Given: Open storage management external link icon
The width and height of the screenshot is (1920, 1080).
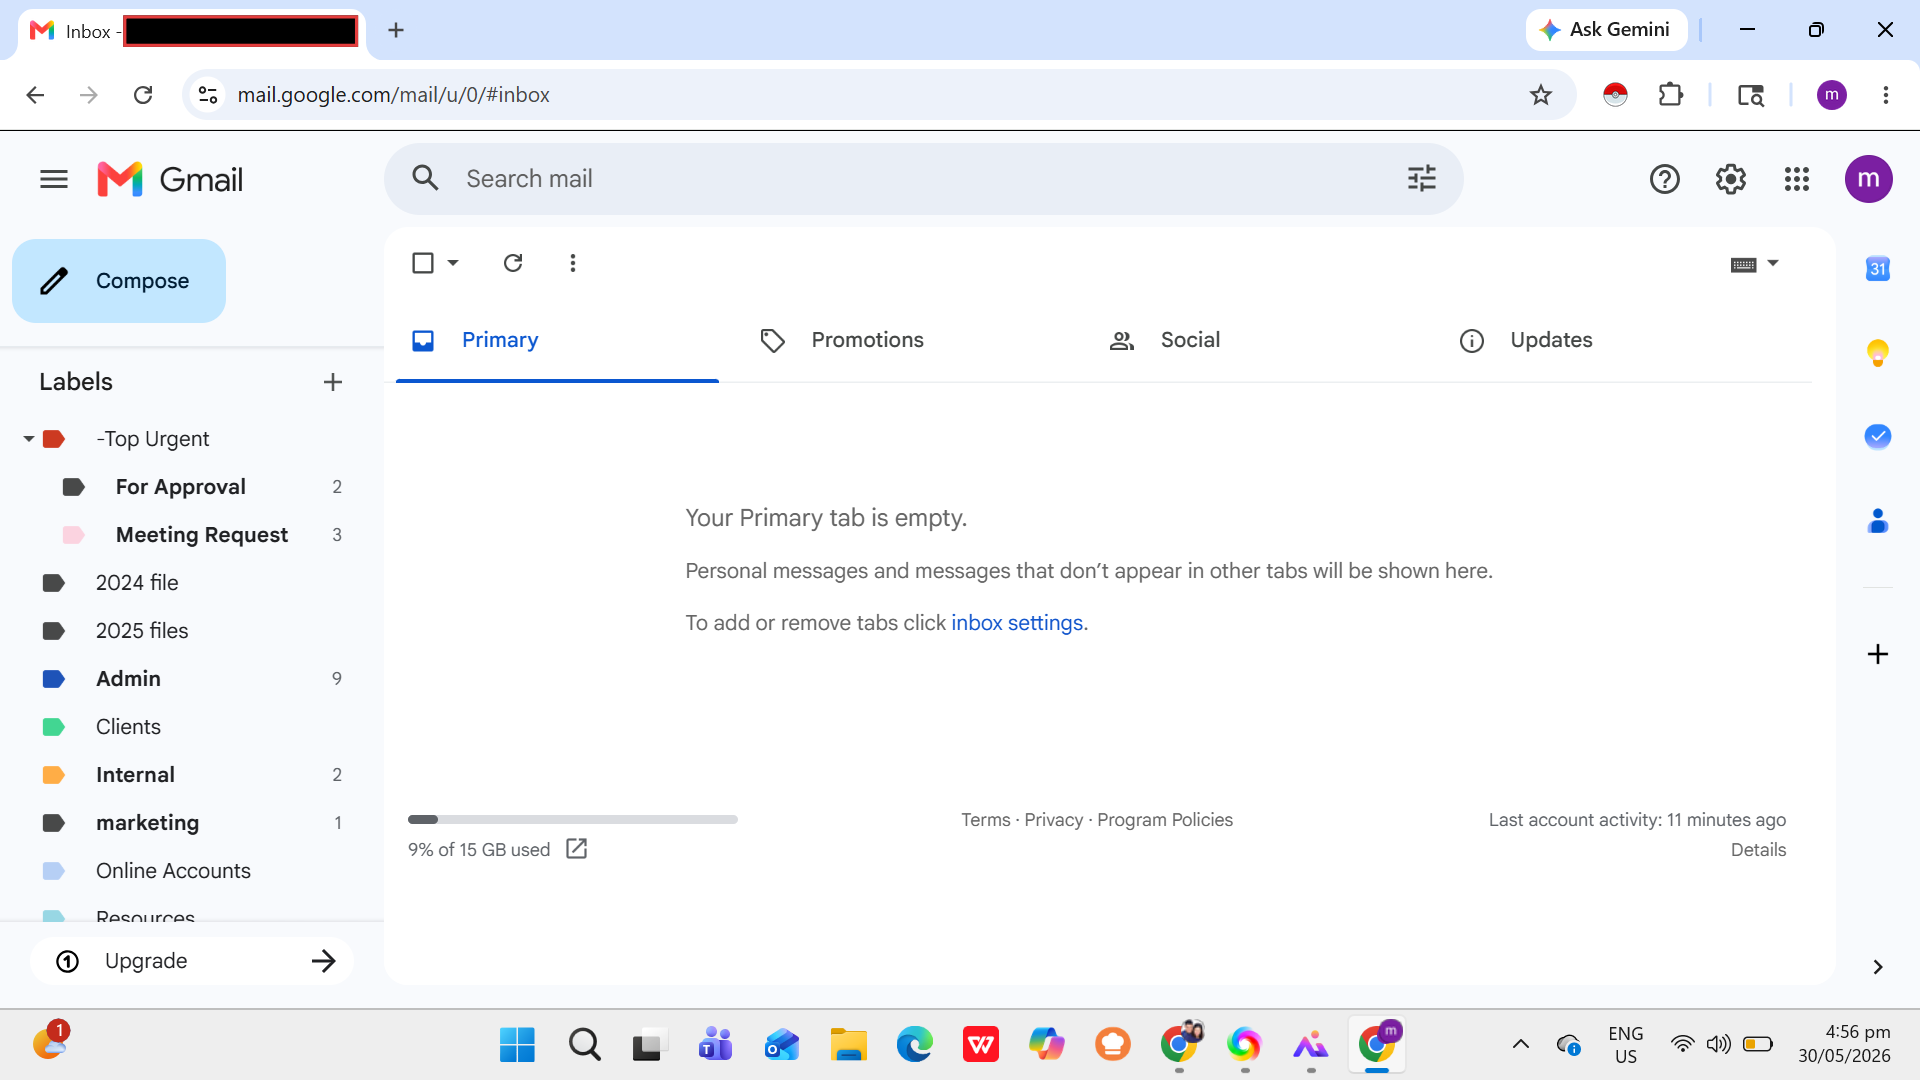Looking at the screenshot, I should pyautogui.click(x=577, y=849).
